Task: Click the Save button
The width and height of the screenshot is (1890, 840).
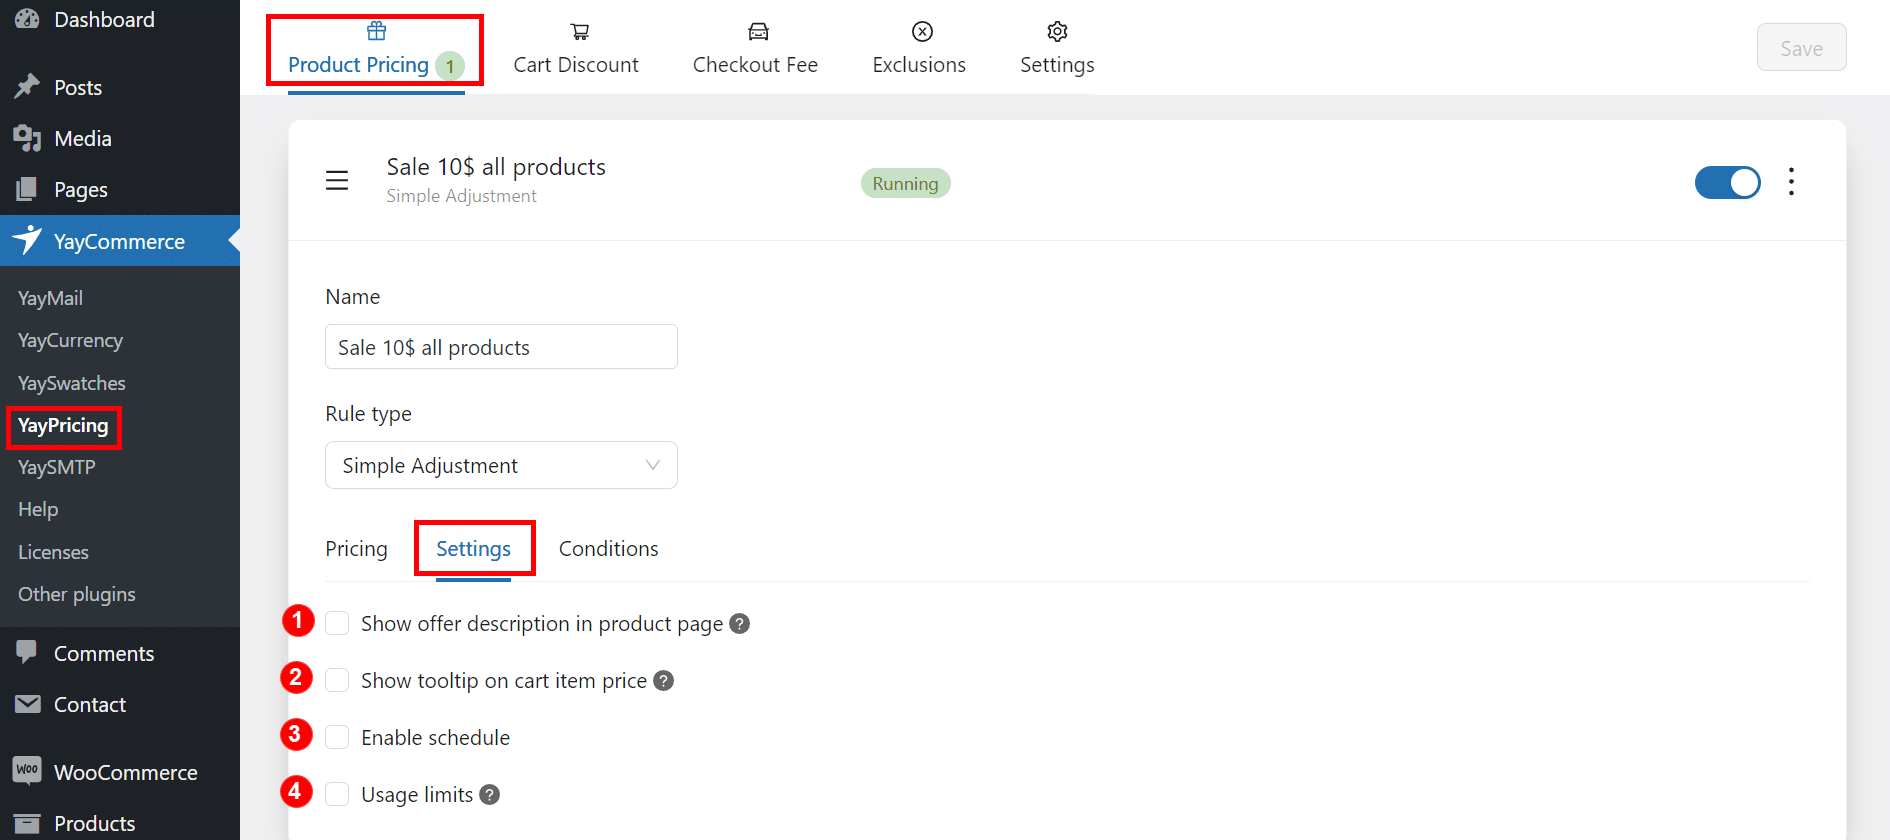Action: (x=1801, y=48)
